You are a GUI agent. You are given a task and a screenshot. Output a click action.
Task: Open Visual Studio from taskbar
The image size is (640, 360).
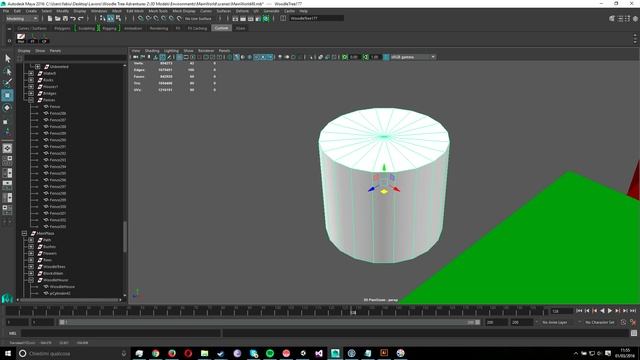point(319,353)
